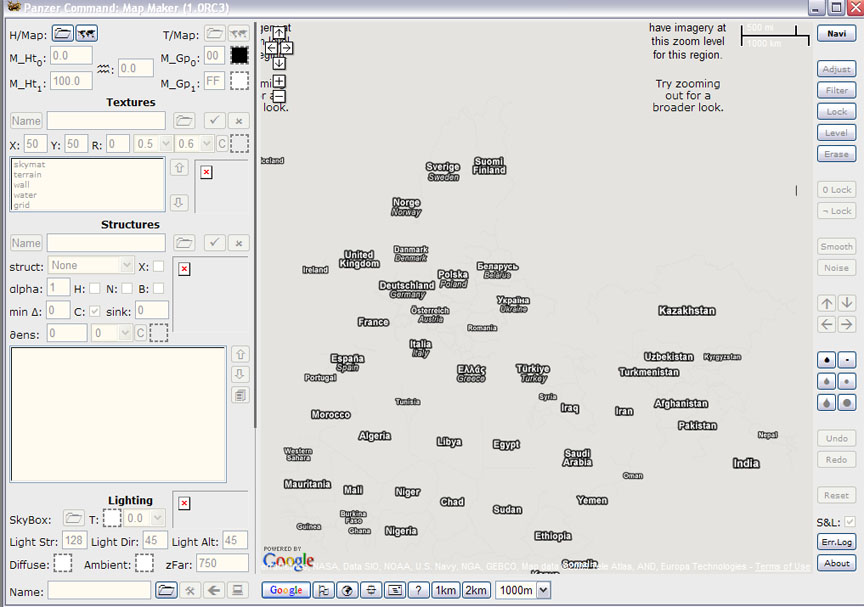Click the Ambient color swatch

click(x=144, y=563)
